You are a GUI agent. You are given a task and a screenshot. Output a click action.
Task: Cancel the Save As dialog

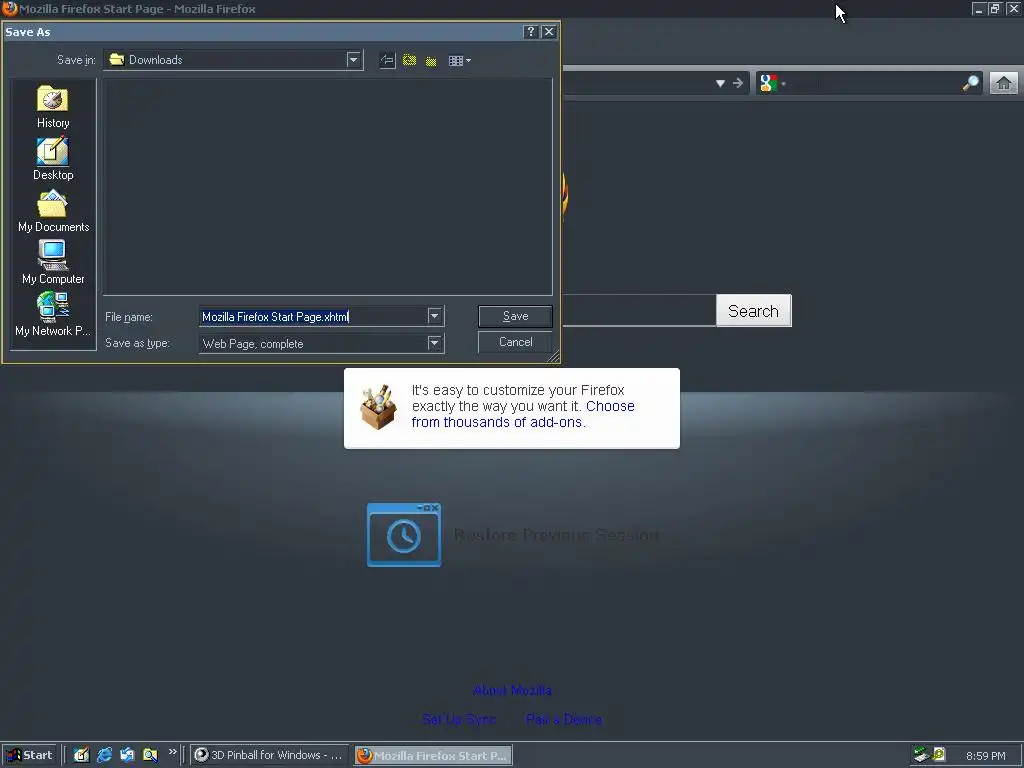[x=515, y=342]
